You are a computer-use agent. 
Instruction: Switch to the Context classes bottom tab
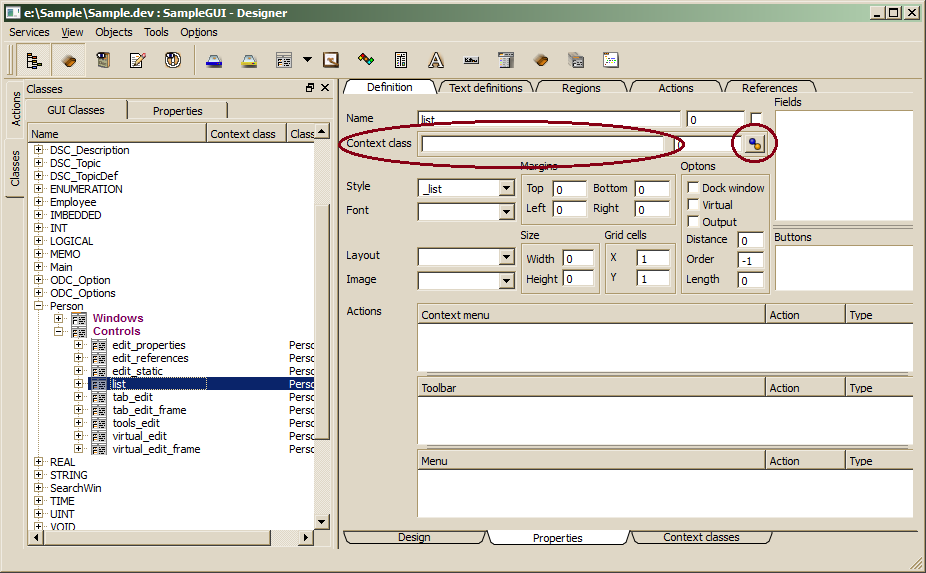tap(701, 537)
